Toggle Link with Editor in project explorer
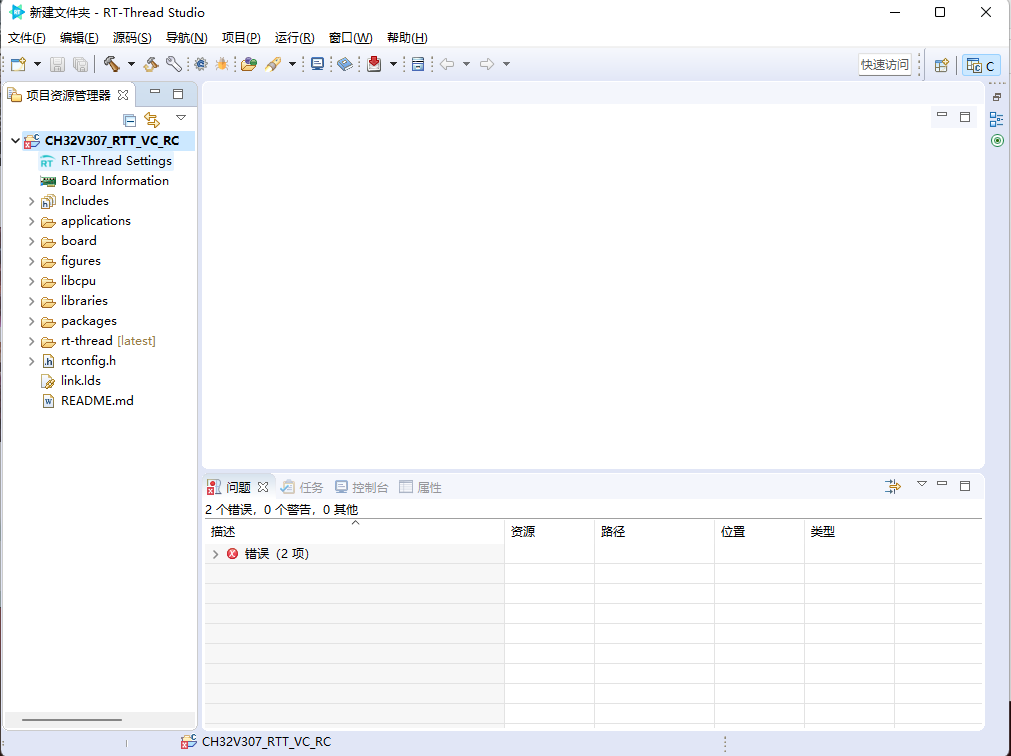This screenshot has width=1011, height=756. tap(152, 120)
